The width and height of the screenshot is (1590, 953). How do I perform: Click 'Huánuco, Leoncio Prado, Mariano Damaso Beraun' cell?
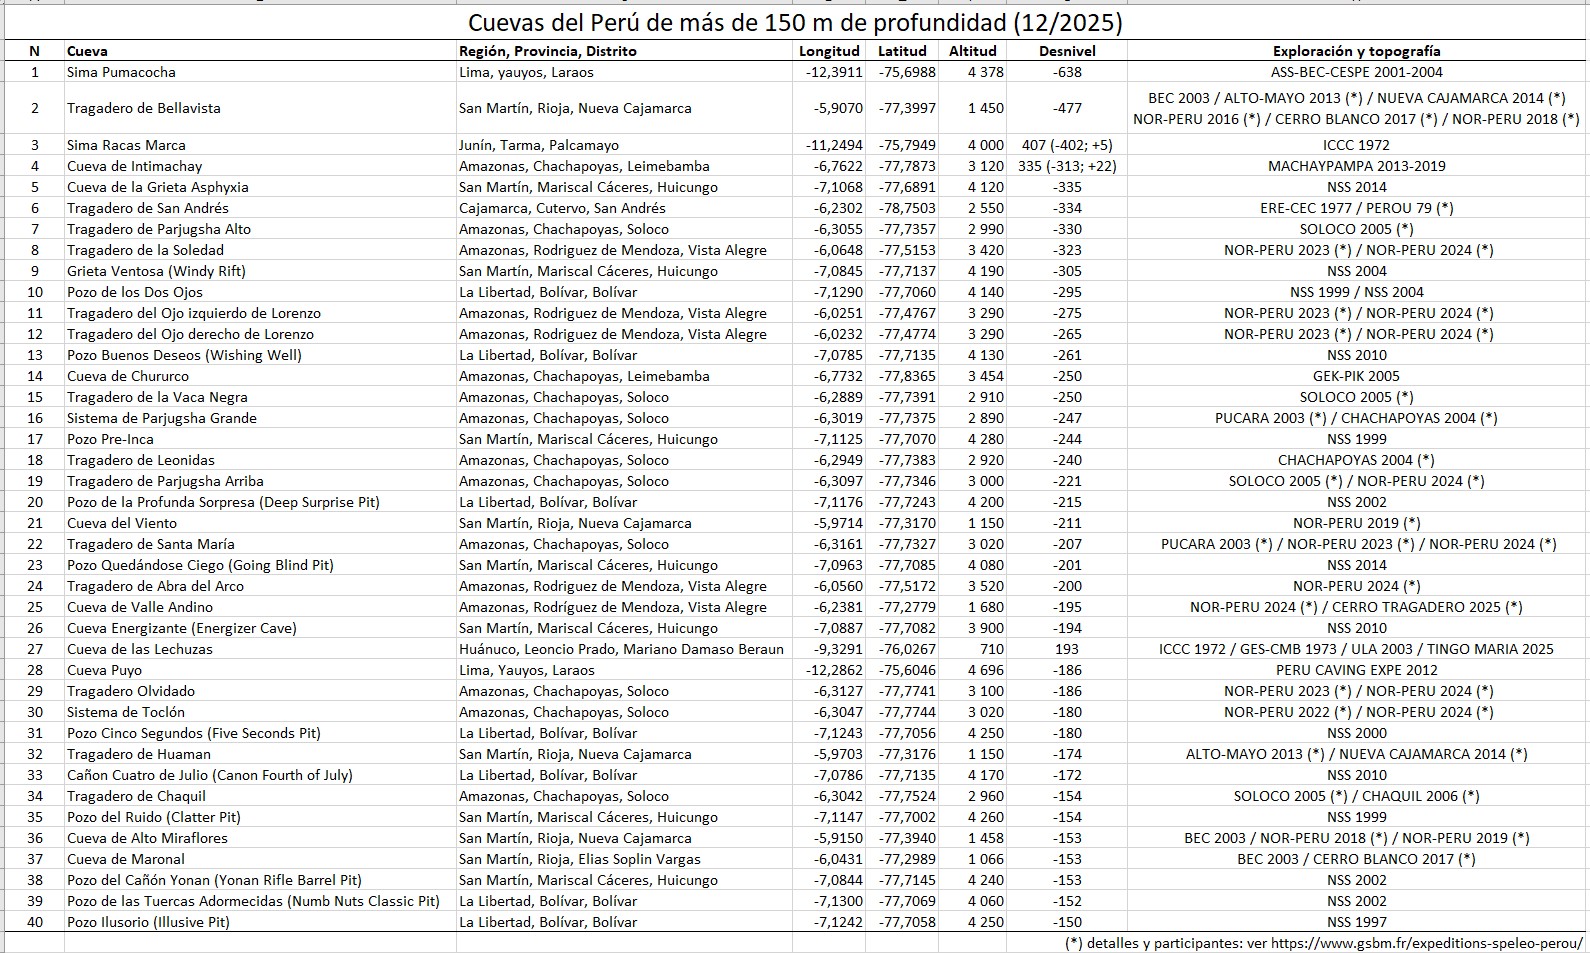pyautogui.click(x=621, y=649)
